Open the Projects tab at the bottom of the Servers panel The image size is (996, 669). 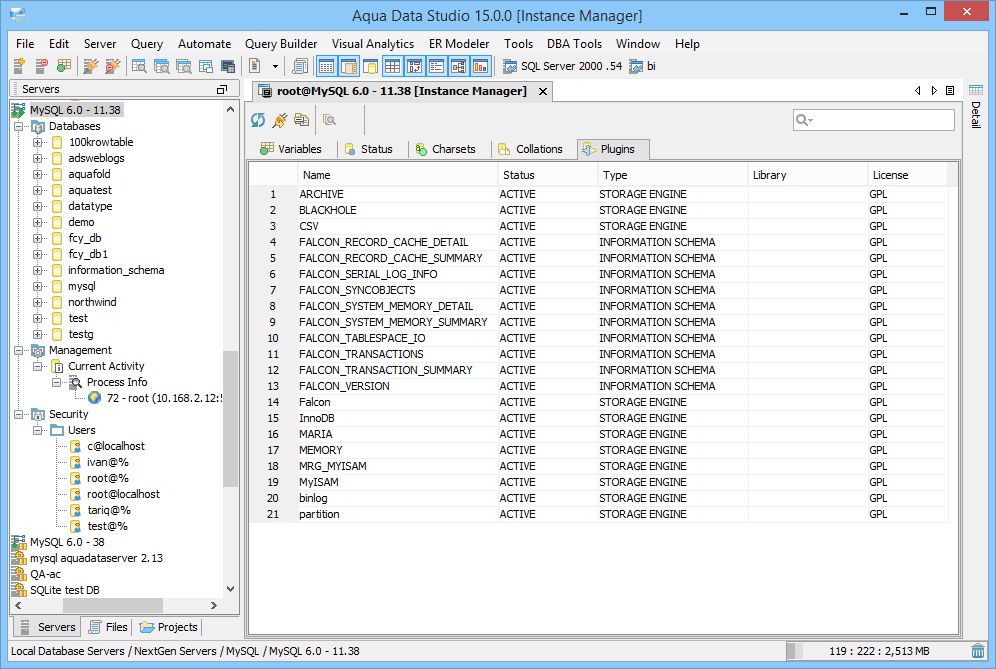[169, 627]
